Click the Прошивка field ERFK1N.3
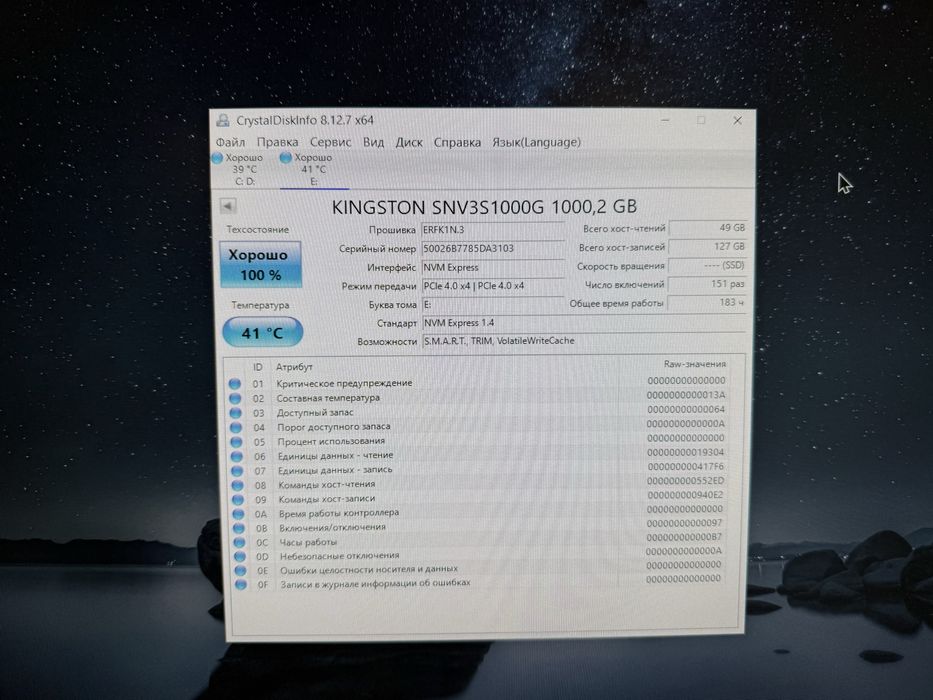Image resolution: width=933 pixels, height=700 pixels. (493, 230)
